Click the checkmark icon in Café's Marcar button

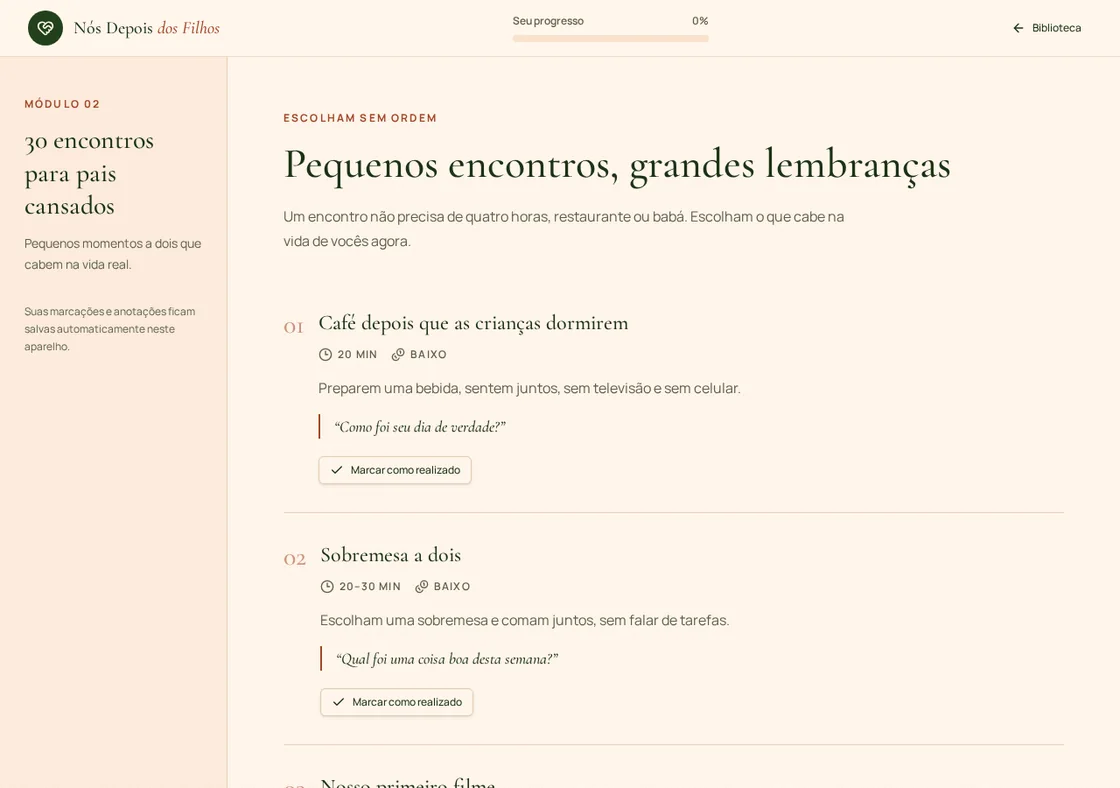336,470
